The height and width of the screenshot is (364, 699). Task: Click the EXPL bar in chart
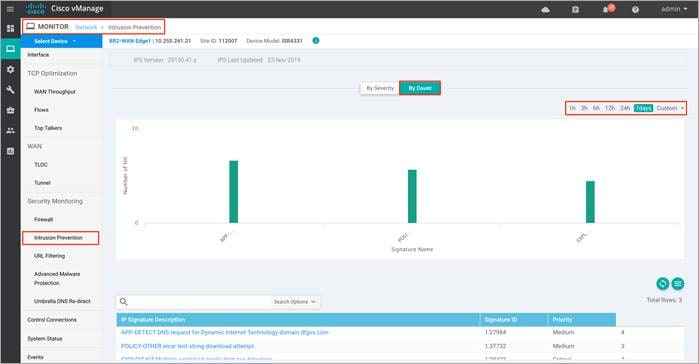[590, 202]
